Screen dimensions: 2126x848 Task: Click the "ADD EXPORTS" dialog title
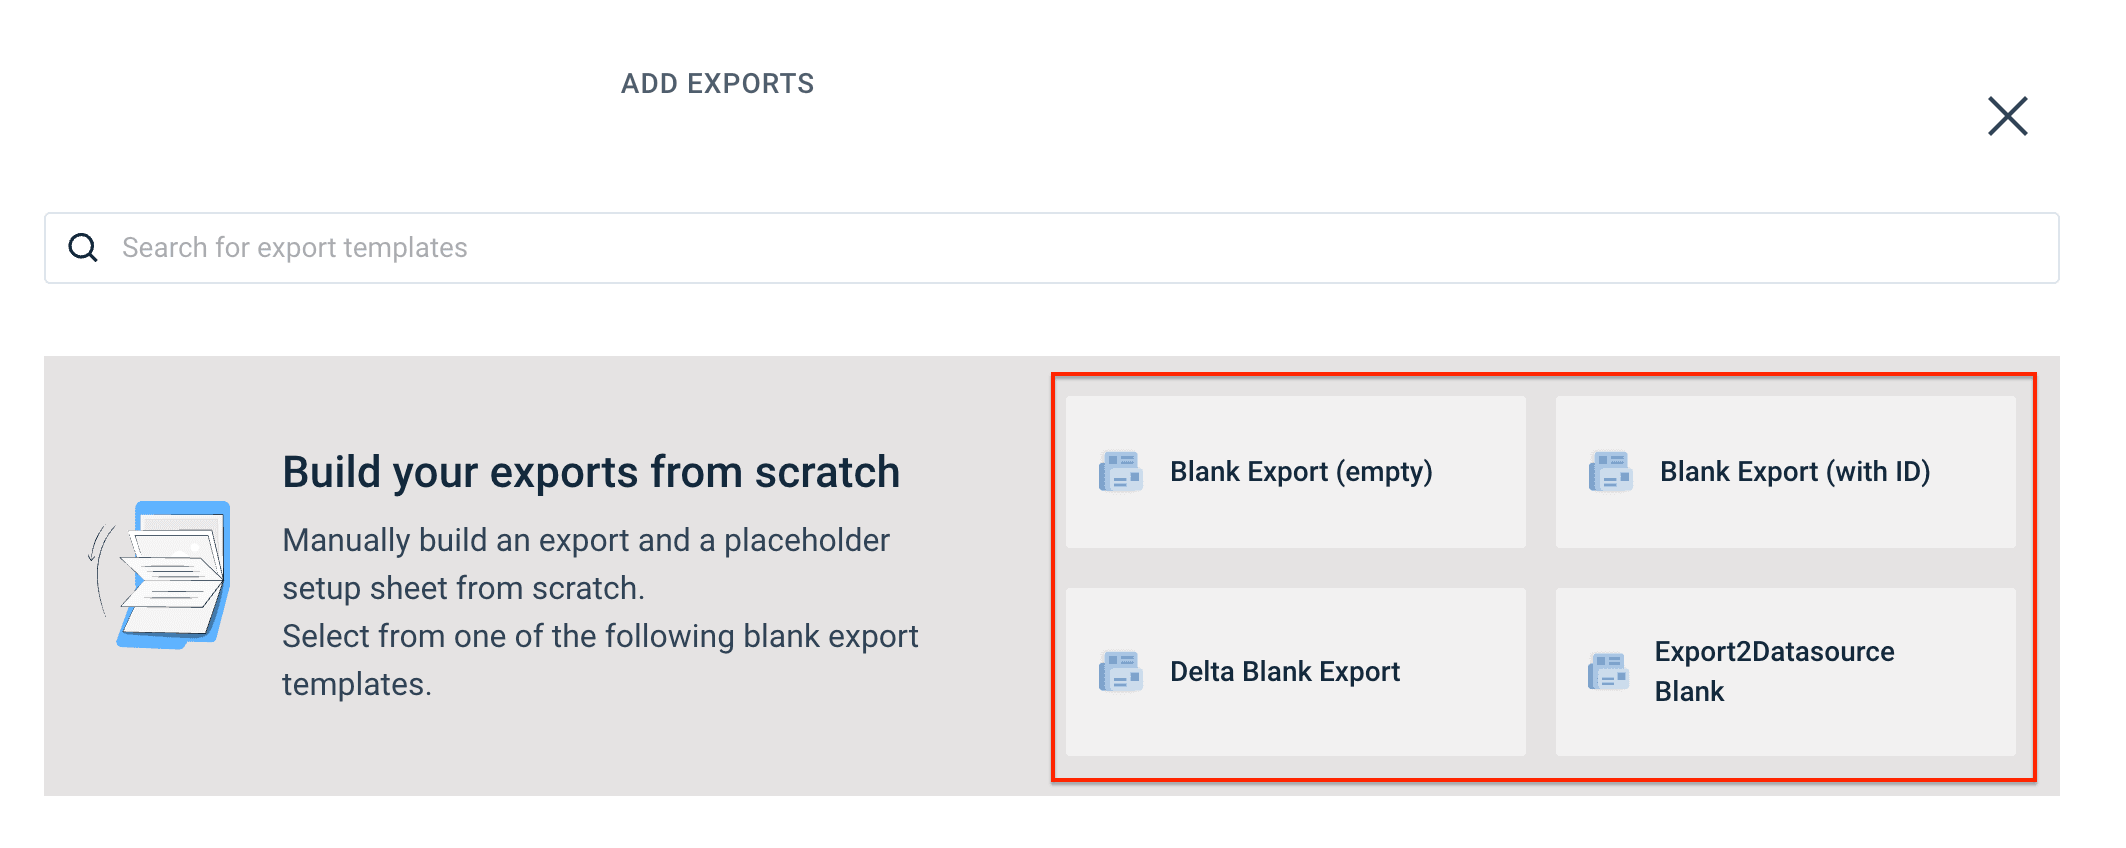(x=717, y=84)
